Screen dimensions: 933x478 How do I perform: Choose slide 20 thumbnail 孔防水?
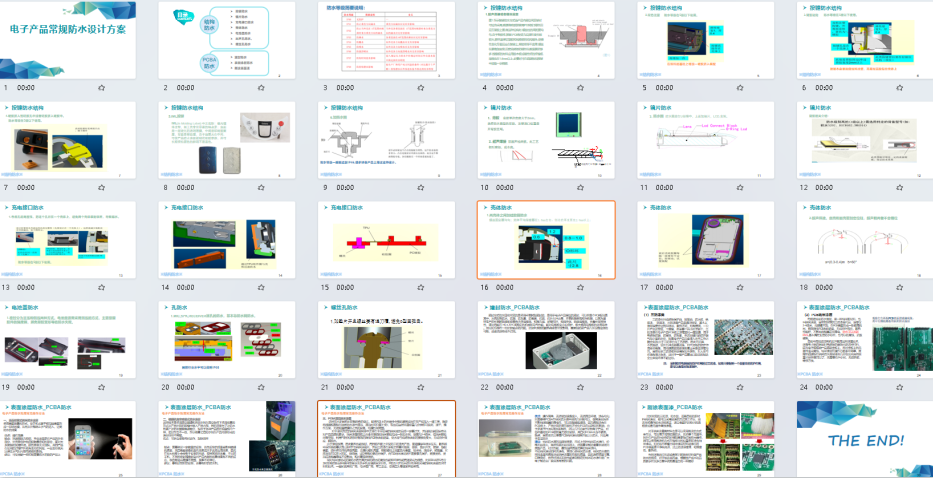point(227,340)
